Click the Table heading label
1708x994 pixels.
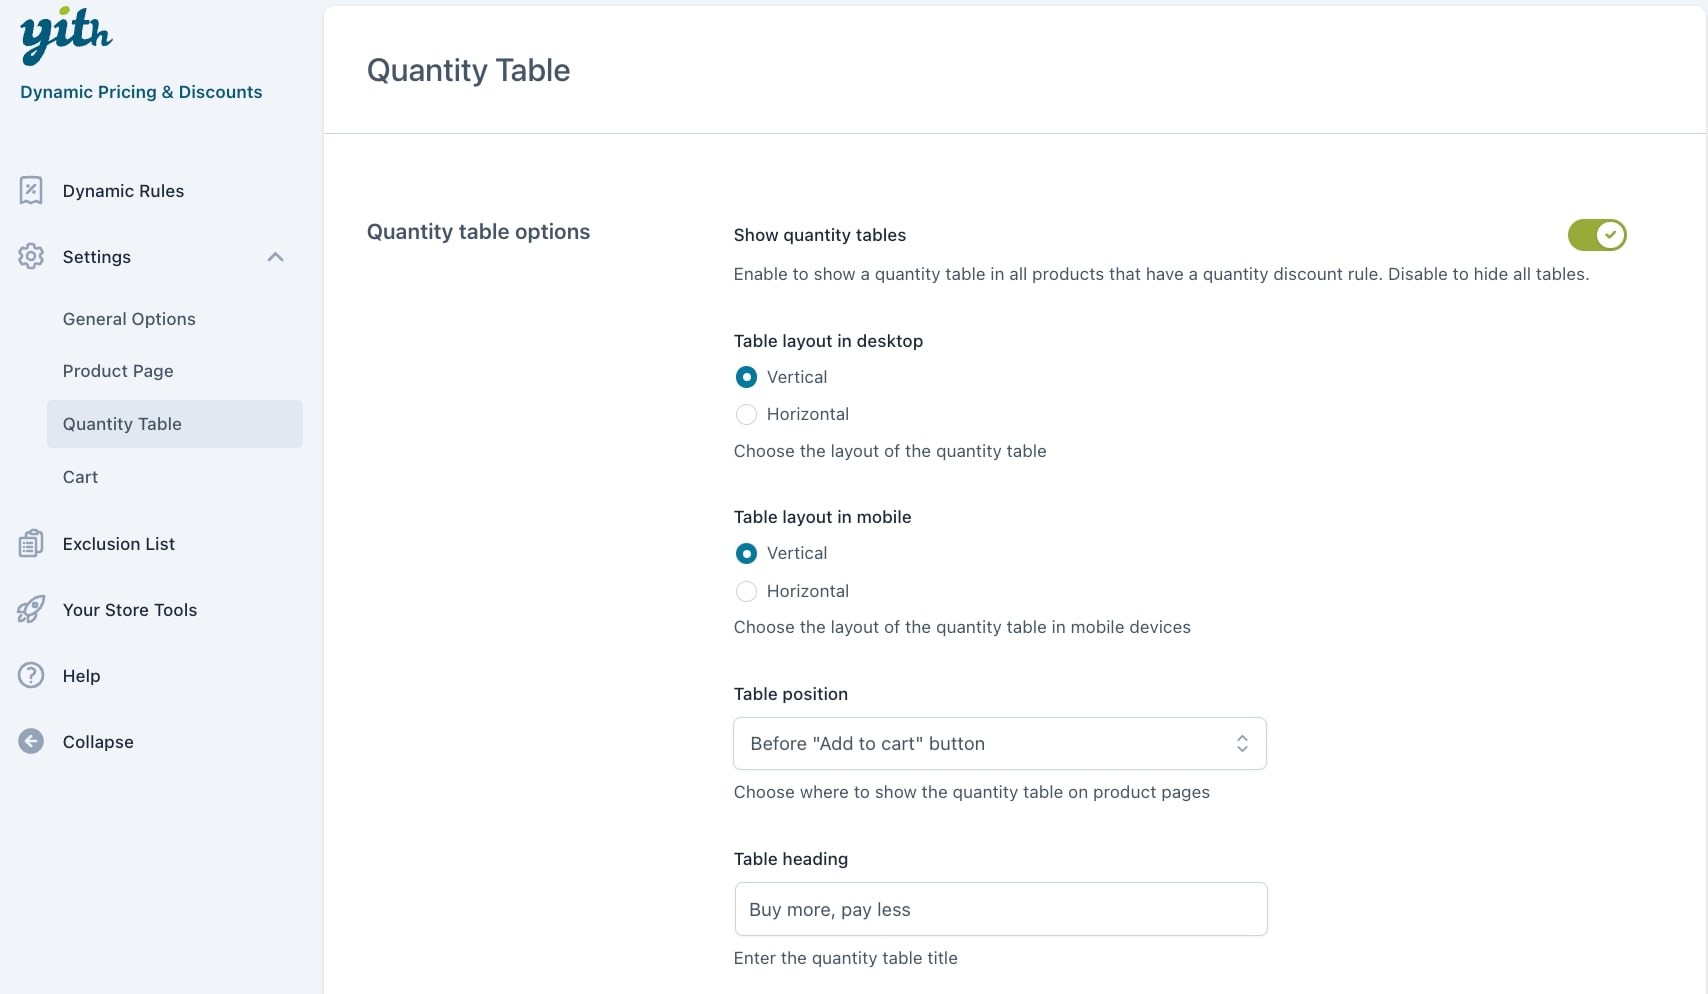pyautogui.click(x=791, y=859)
